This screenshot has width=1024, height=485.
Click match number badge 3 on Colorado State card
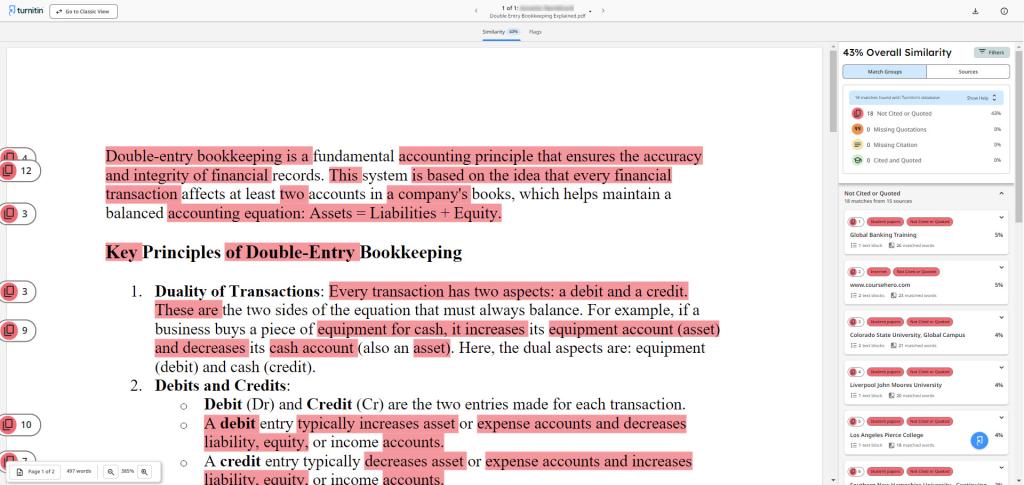(x=856, y=322)
